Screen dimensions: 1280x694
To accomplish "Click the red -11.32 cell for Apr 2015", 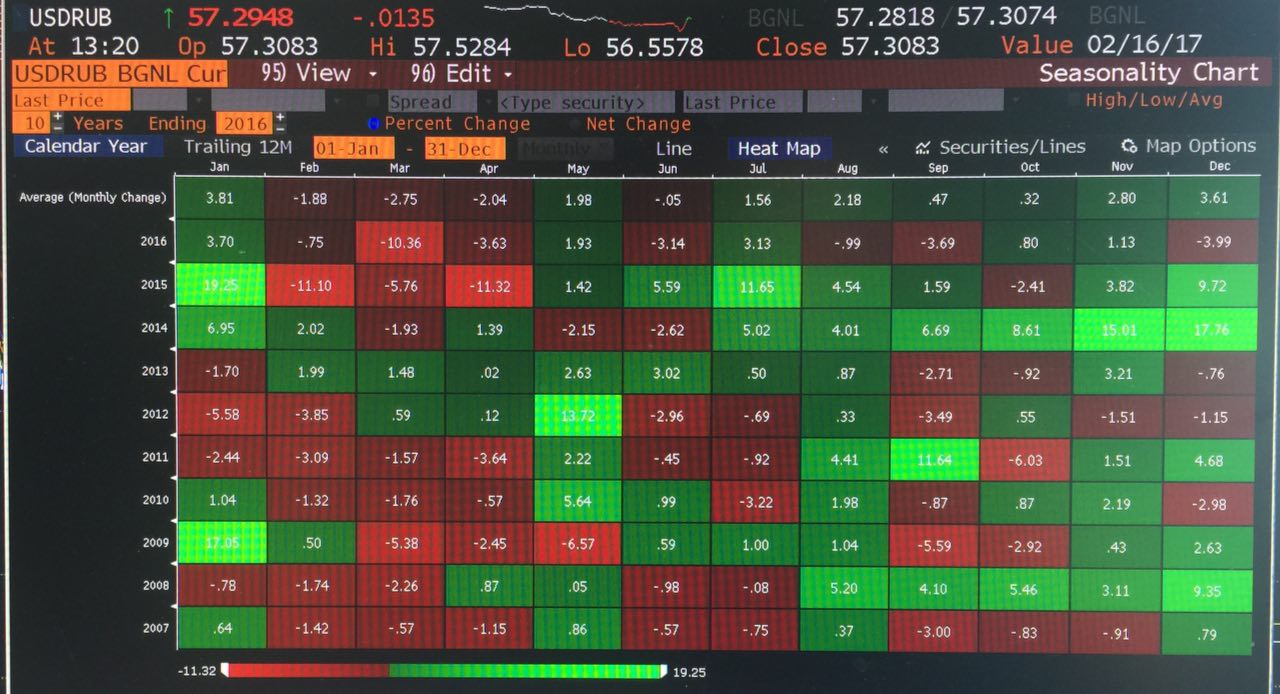I will coord(489,286).
